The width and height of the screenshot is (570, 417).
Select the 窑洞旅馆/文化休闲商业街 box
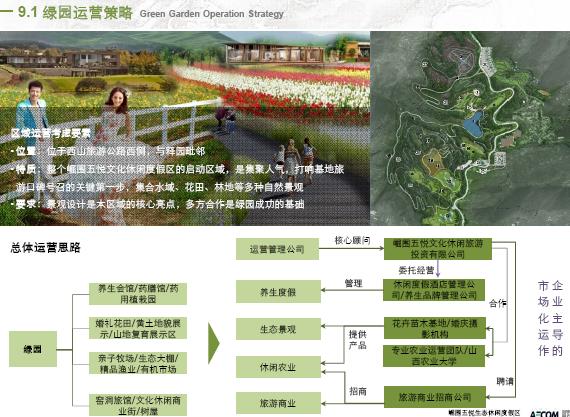pyautogui.click(x=138, y=405)
